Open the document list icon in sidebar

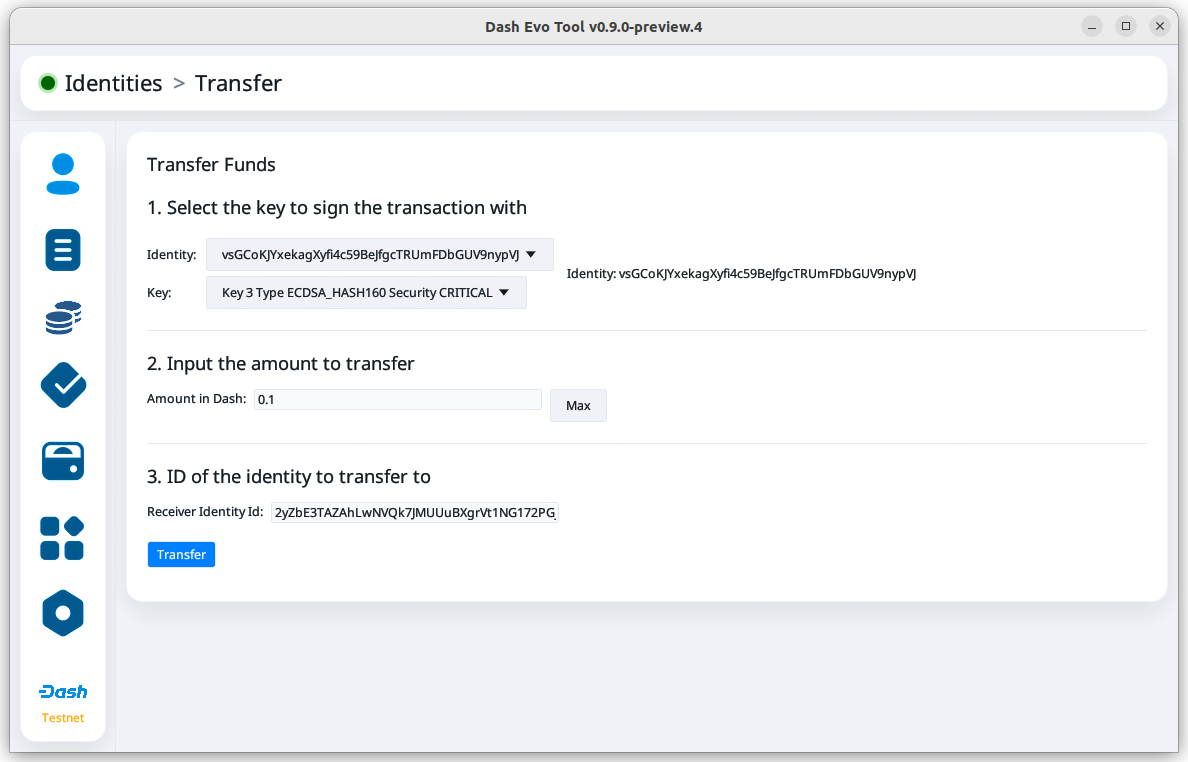click(x=63, y=249)
